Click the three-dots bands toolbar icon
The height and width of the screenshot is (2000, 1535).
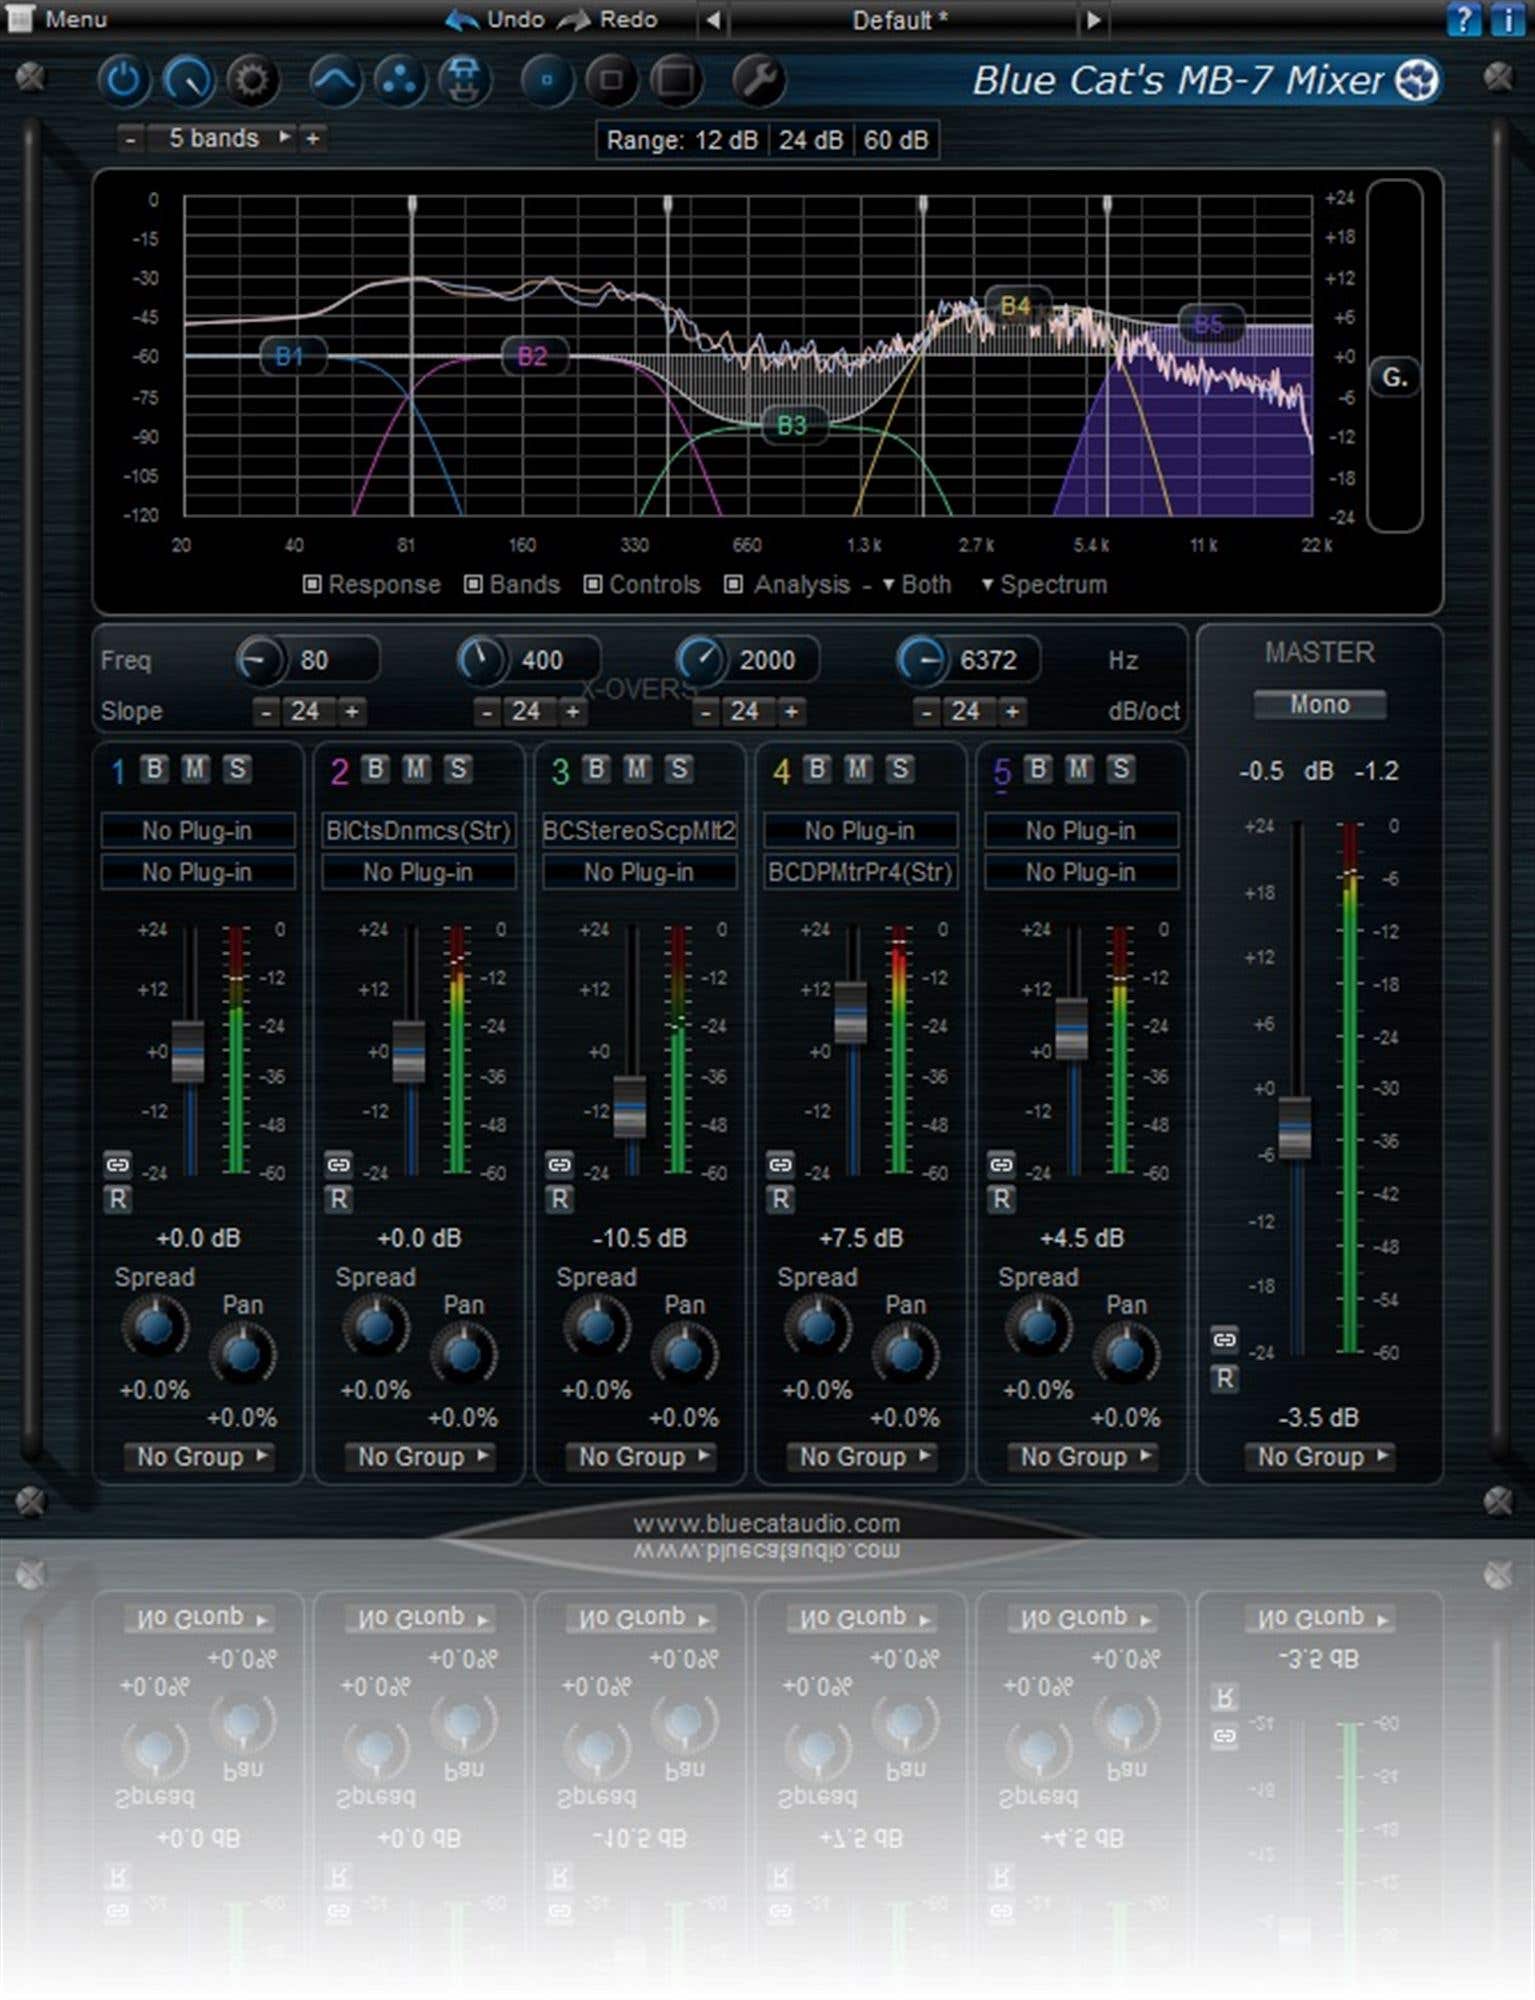click(399, 80)
